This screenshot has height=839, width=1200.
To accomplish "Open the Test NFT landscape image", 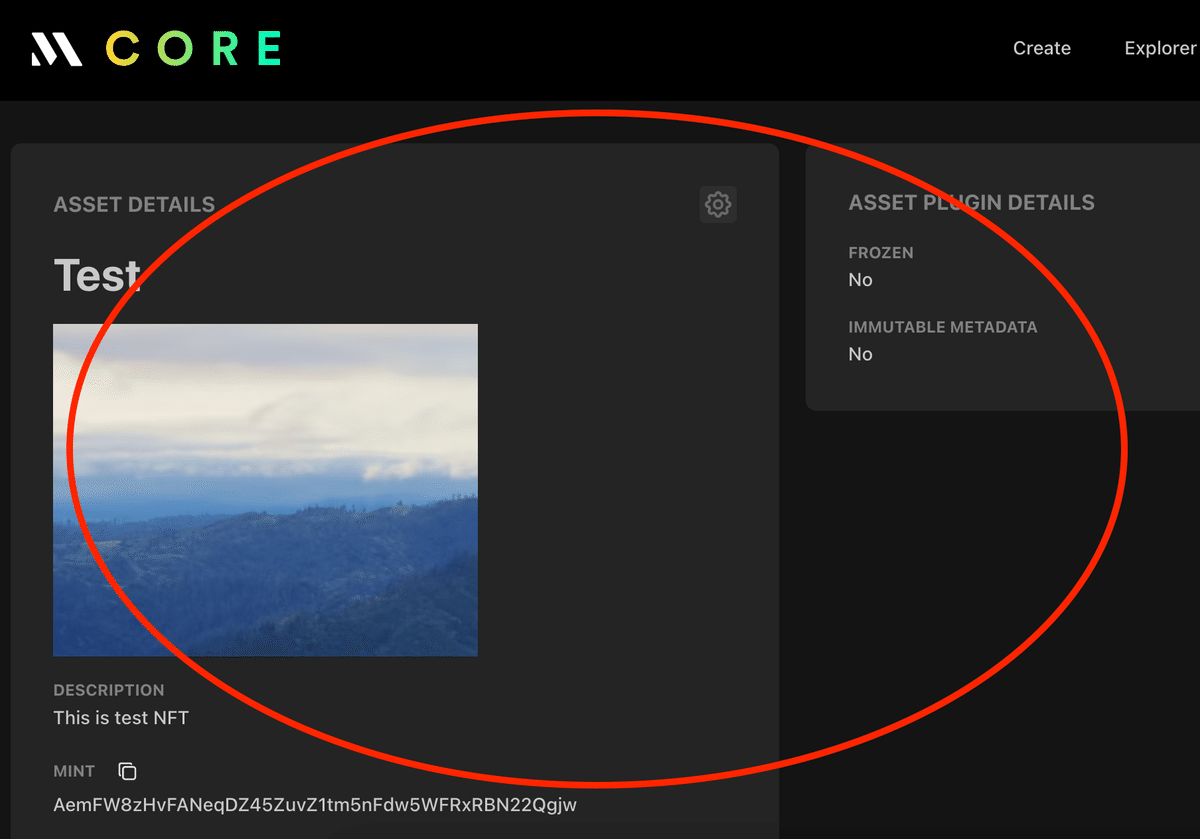I will (265, 490).
